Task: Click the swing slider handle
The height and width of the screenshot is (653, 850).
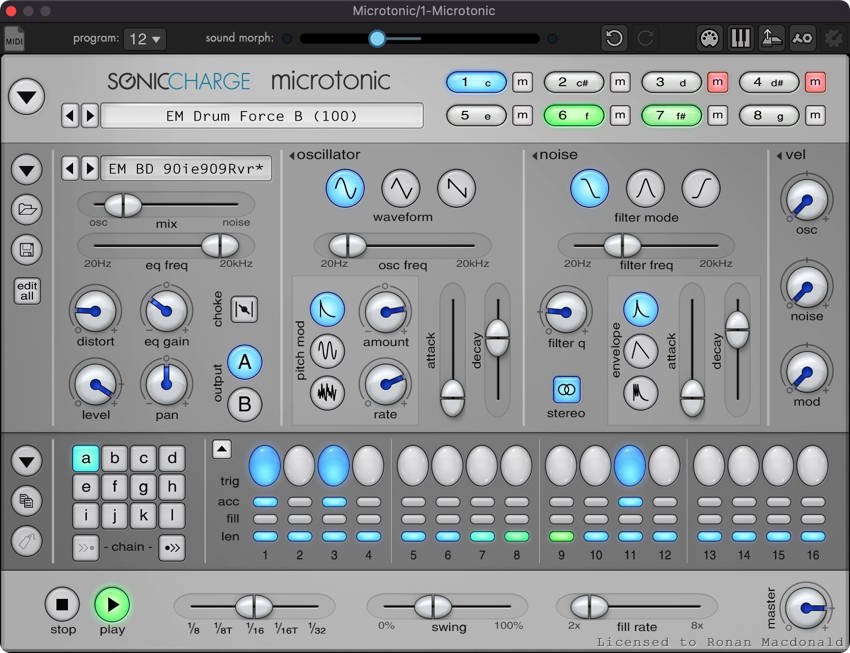Action: (x=433, y=606)
